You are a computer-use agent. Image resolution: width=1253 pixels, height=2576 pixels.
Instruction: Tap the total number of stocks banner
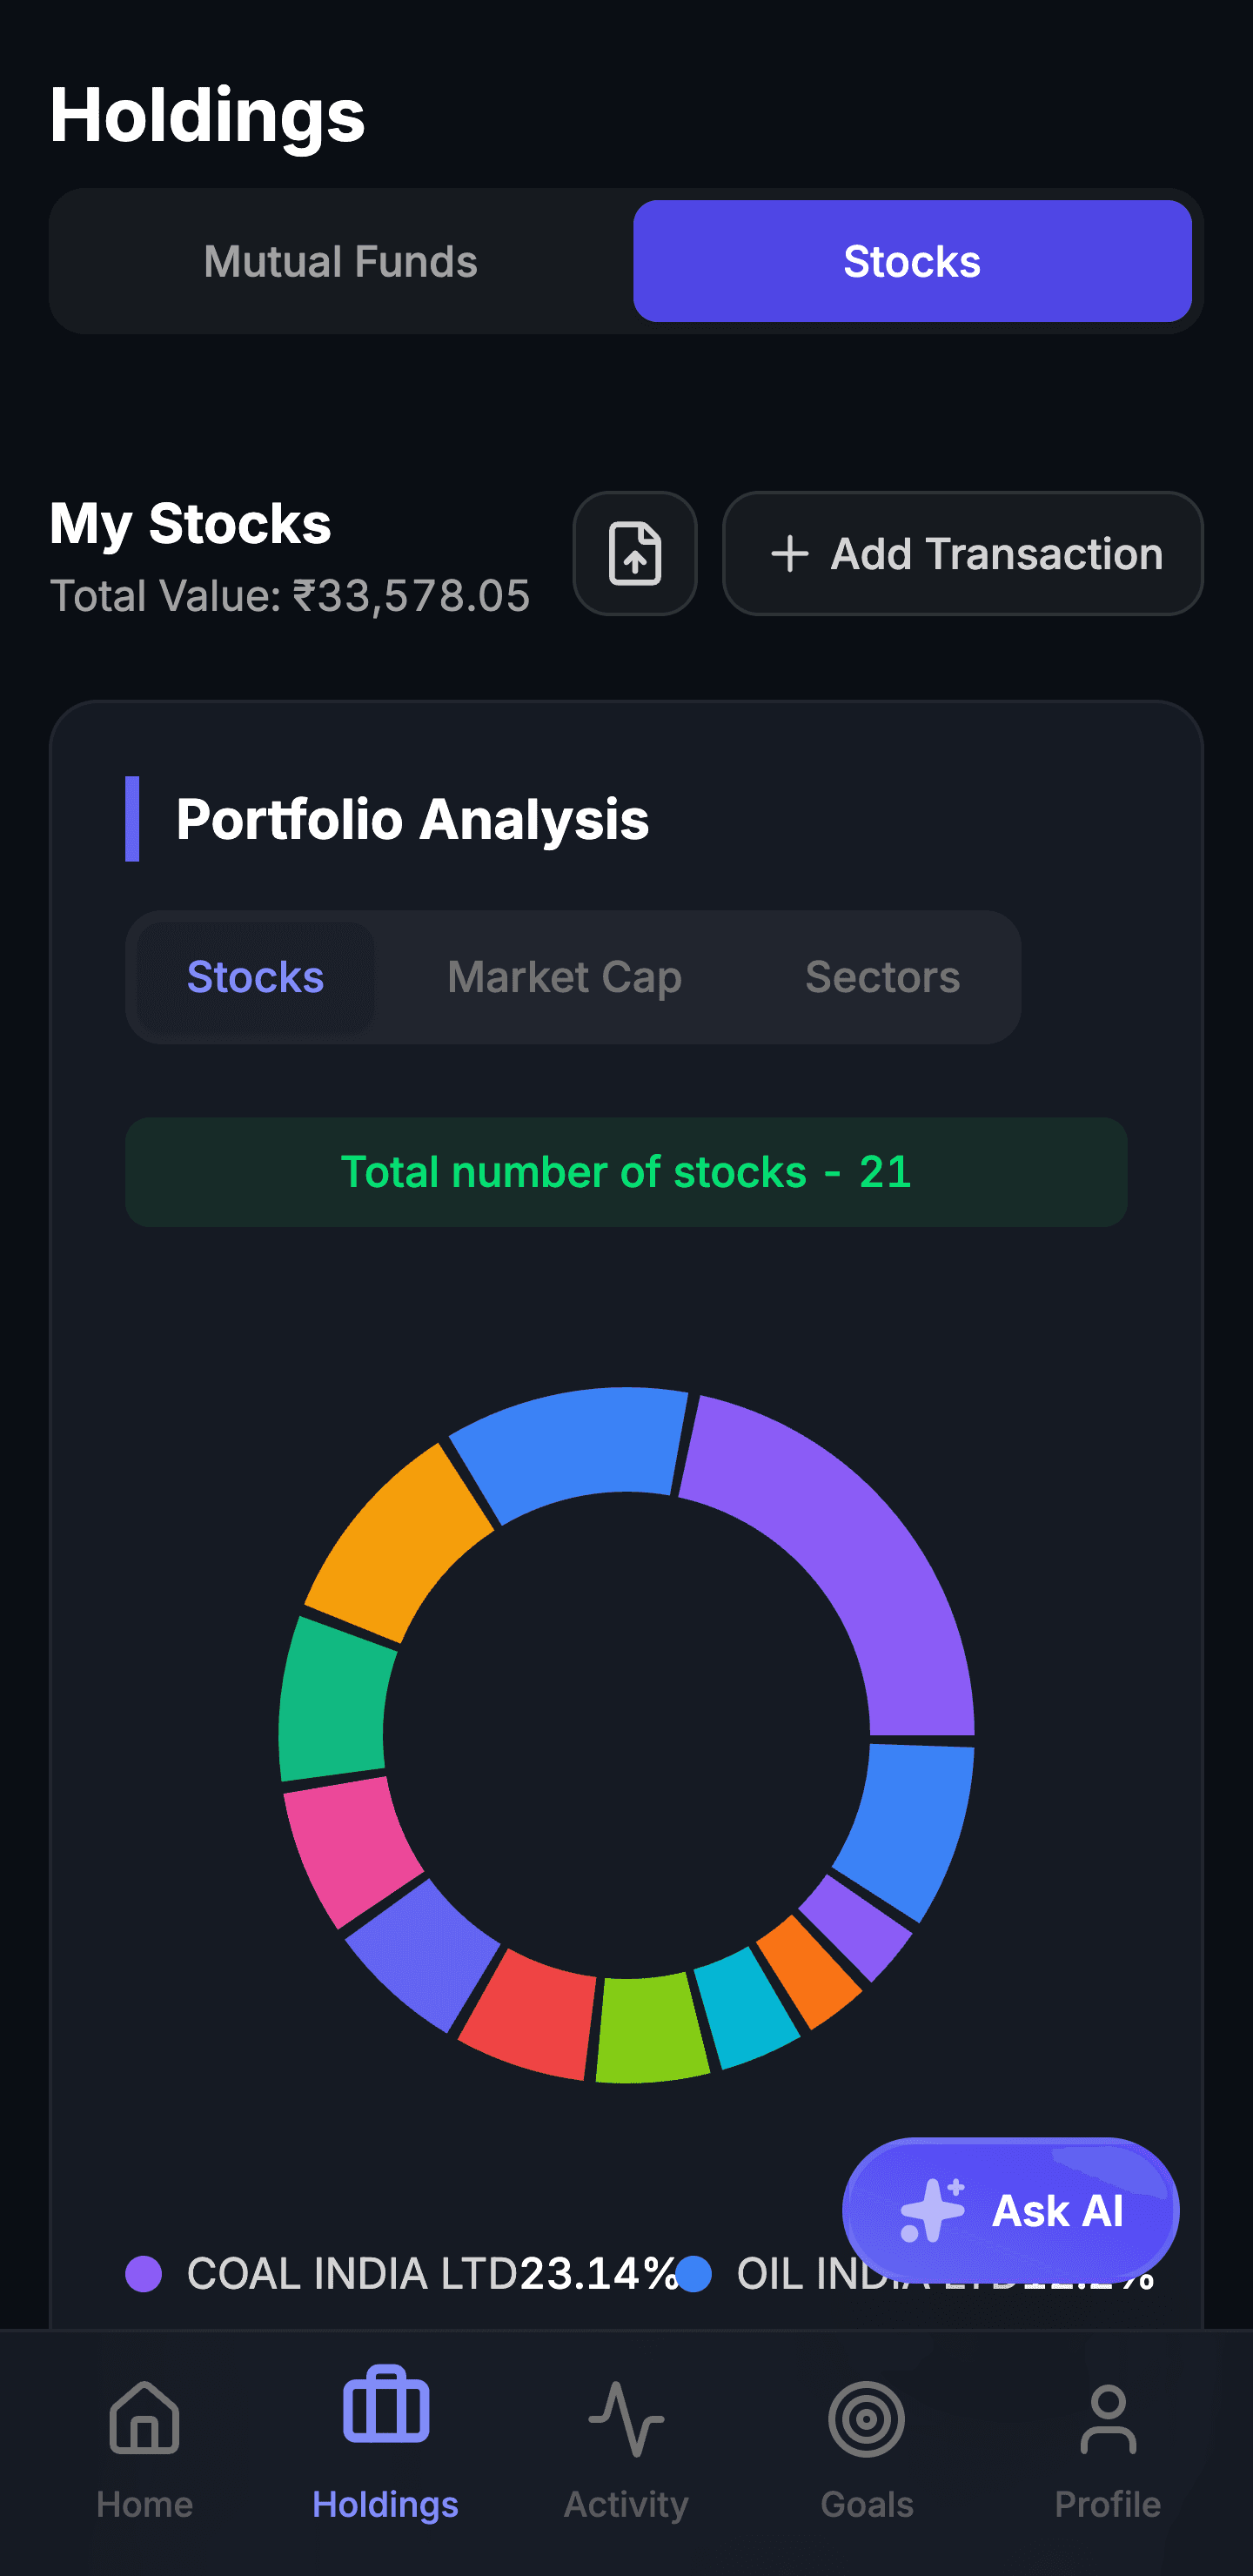(626, 1172)
